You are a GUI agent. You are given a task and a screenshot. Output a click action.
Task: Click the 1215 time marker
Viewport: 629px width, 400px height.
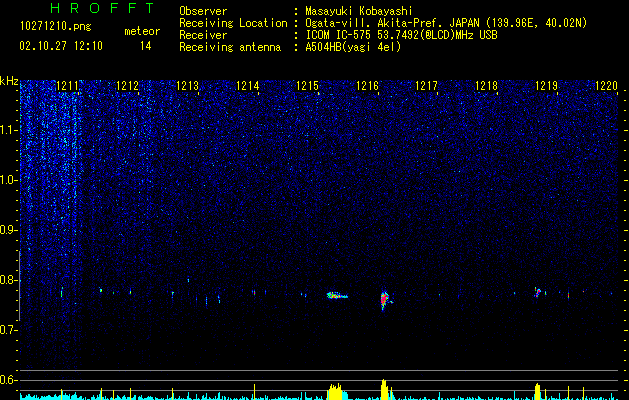pos(307,86)
